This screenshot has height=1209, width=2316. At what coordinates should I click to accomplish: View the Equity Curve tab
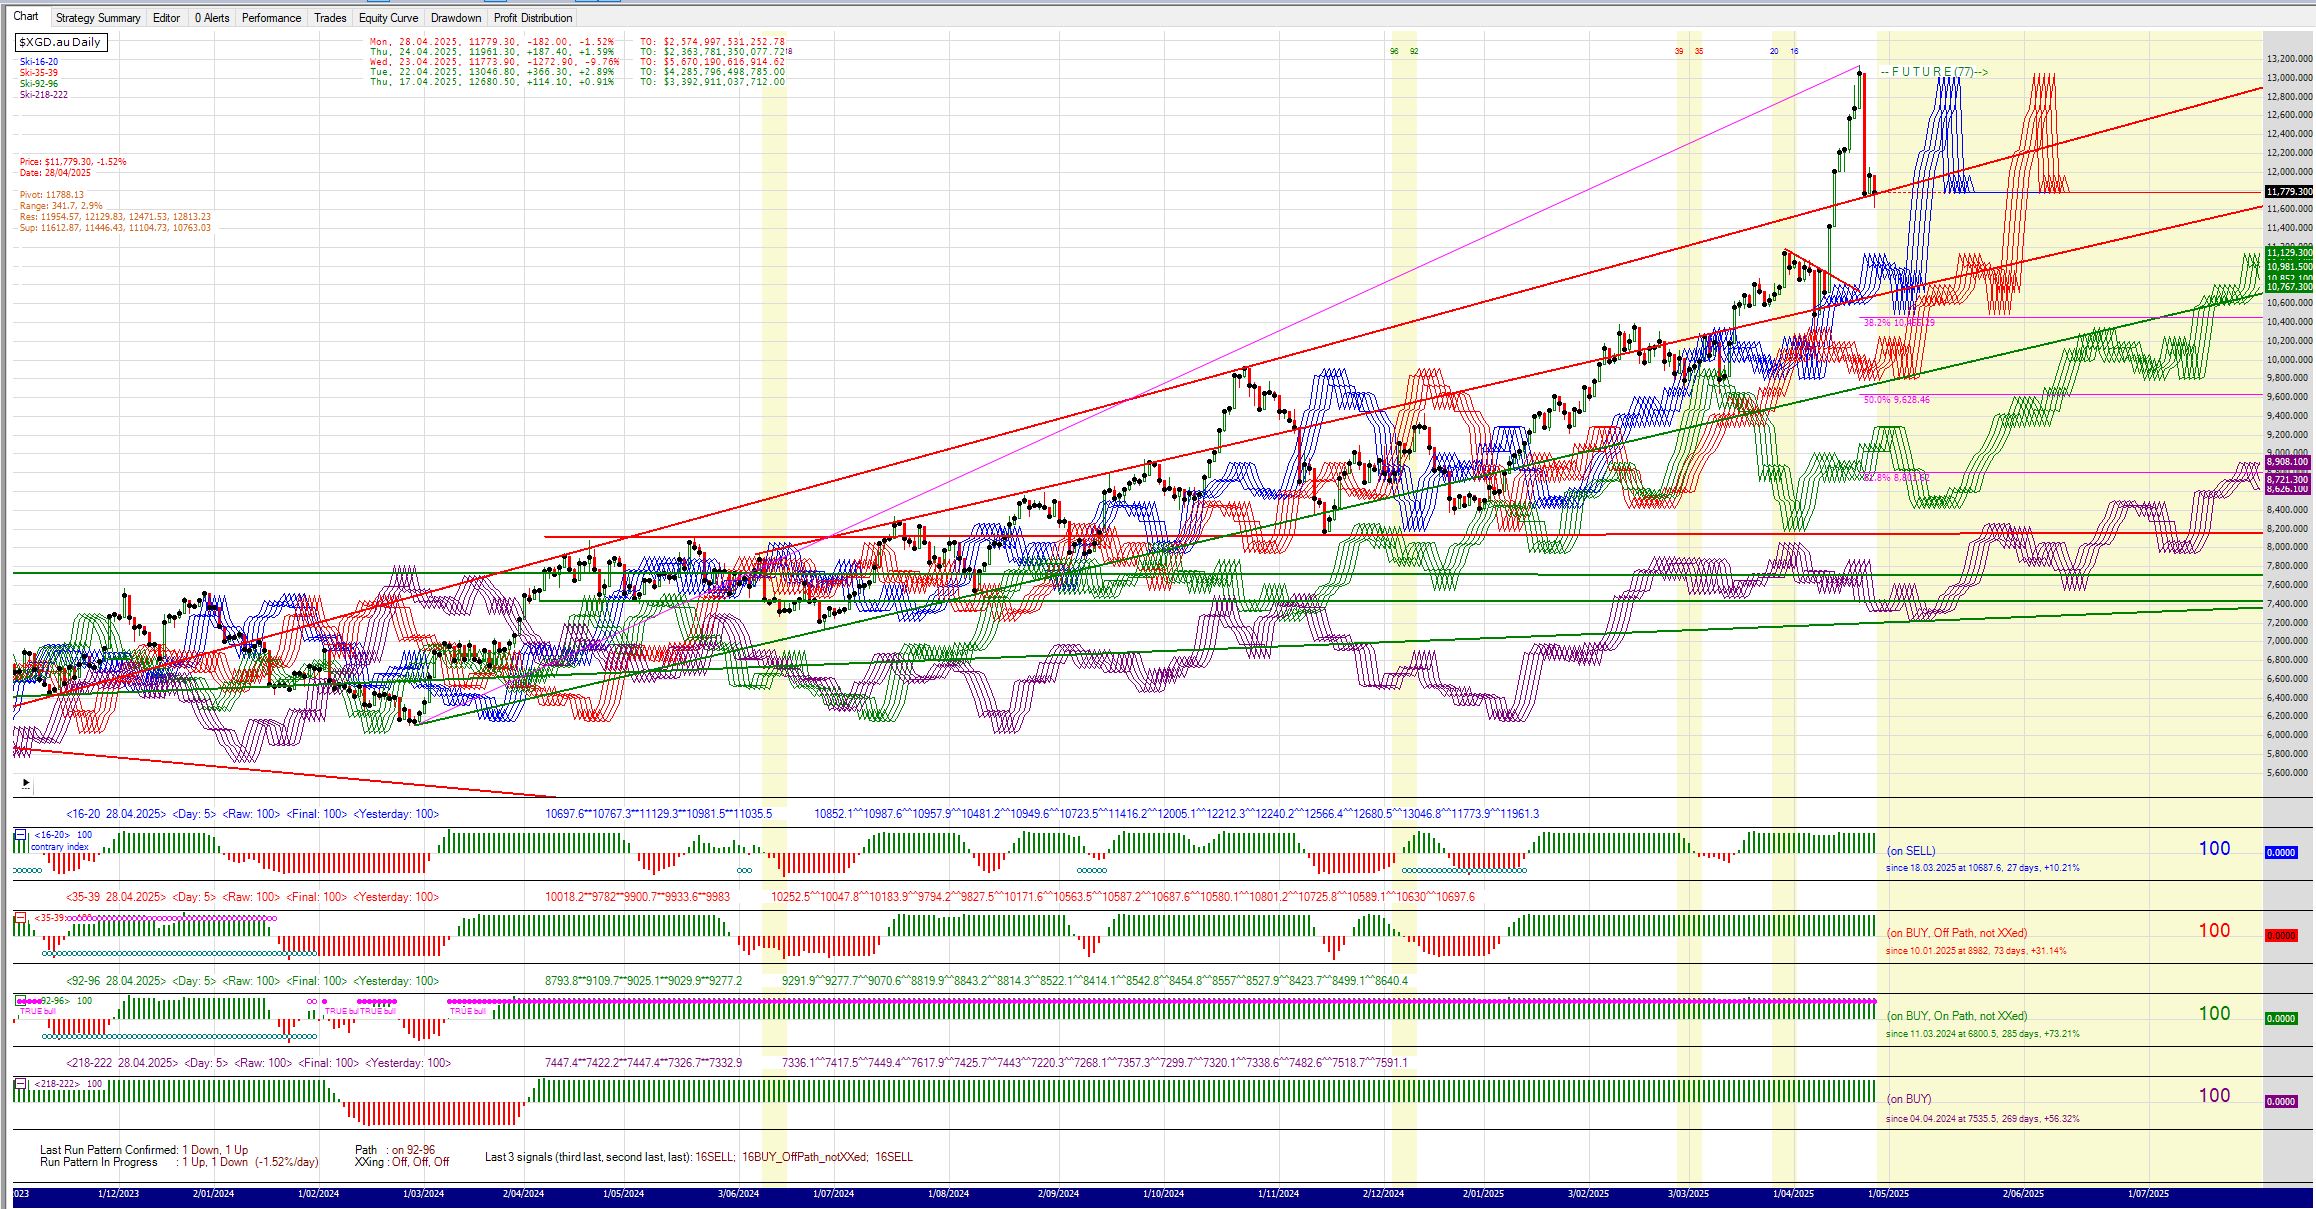click(x=388, y=18)
